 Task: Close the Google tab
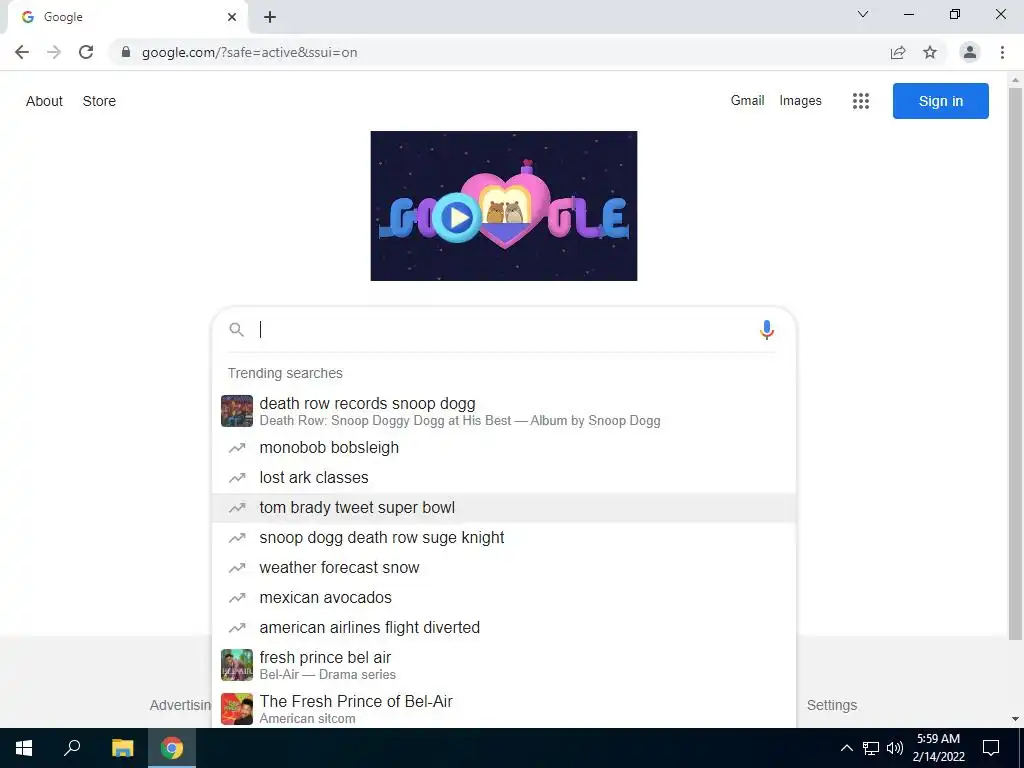[232, 17]
